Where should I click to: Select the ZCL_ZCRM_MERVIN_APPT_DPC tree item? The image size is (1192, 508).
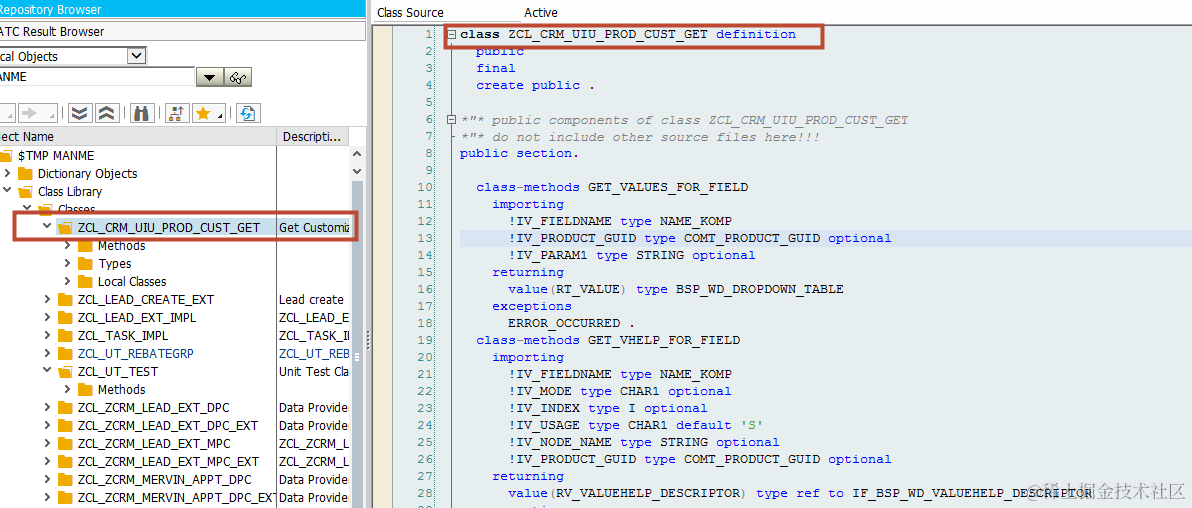[164, 480]
